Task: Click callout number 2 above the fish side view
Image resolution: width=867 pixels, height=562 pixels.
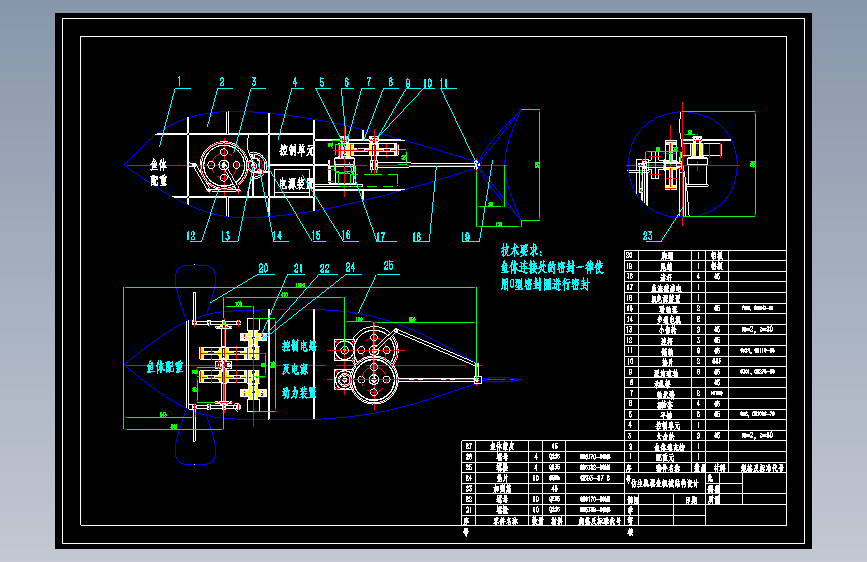Action: [x=222, y=82]
